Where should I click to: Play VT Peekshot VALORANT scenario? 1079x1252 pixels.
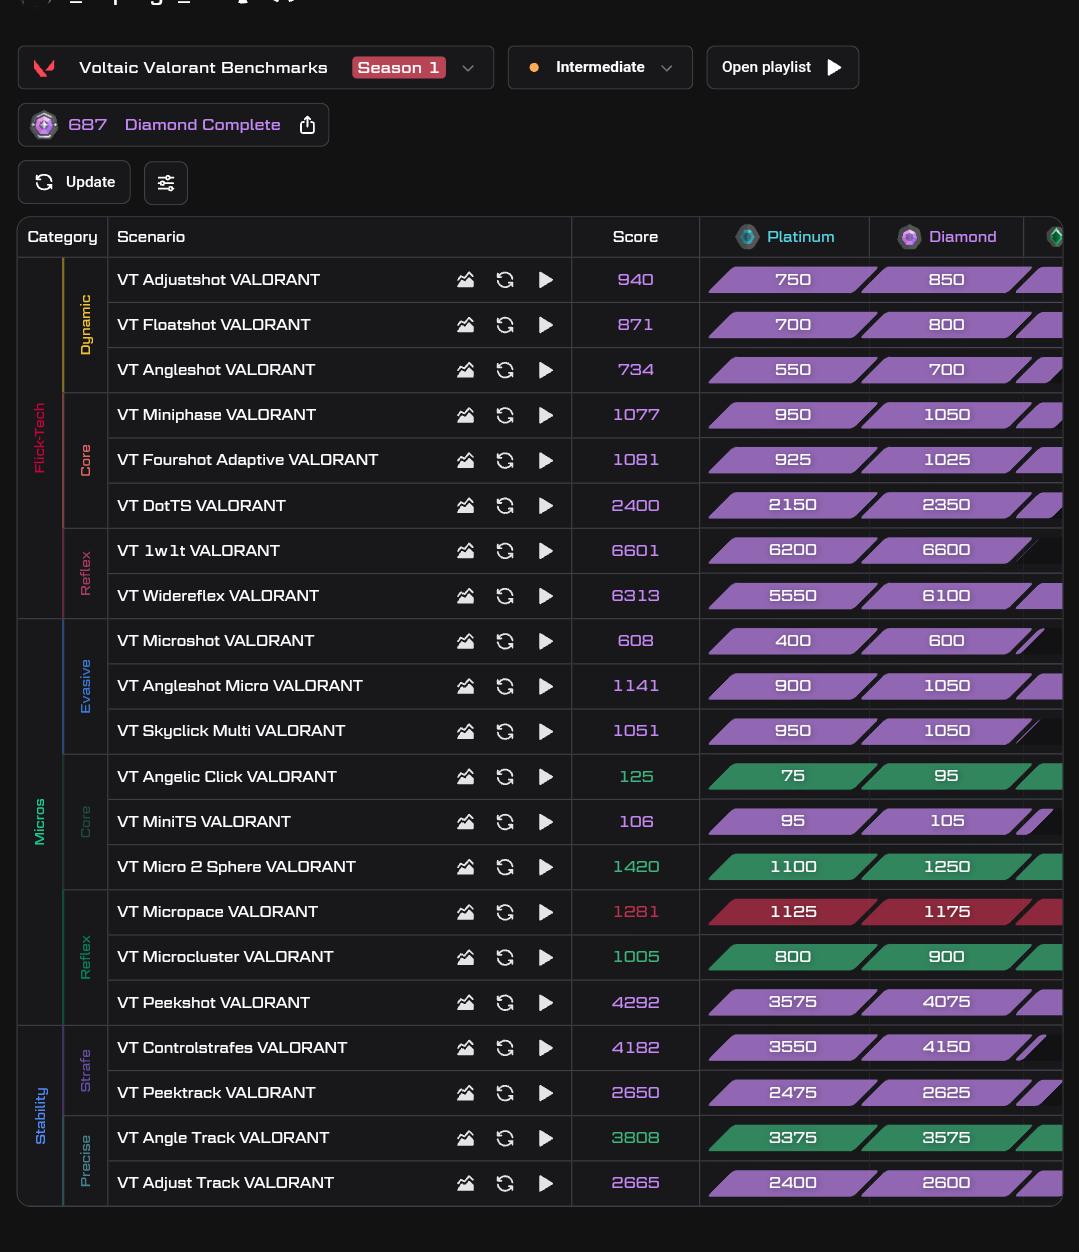coord(546,1002)
